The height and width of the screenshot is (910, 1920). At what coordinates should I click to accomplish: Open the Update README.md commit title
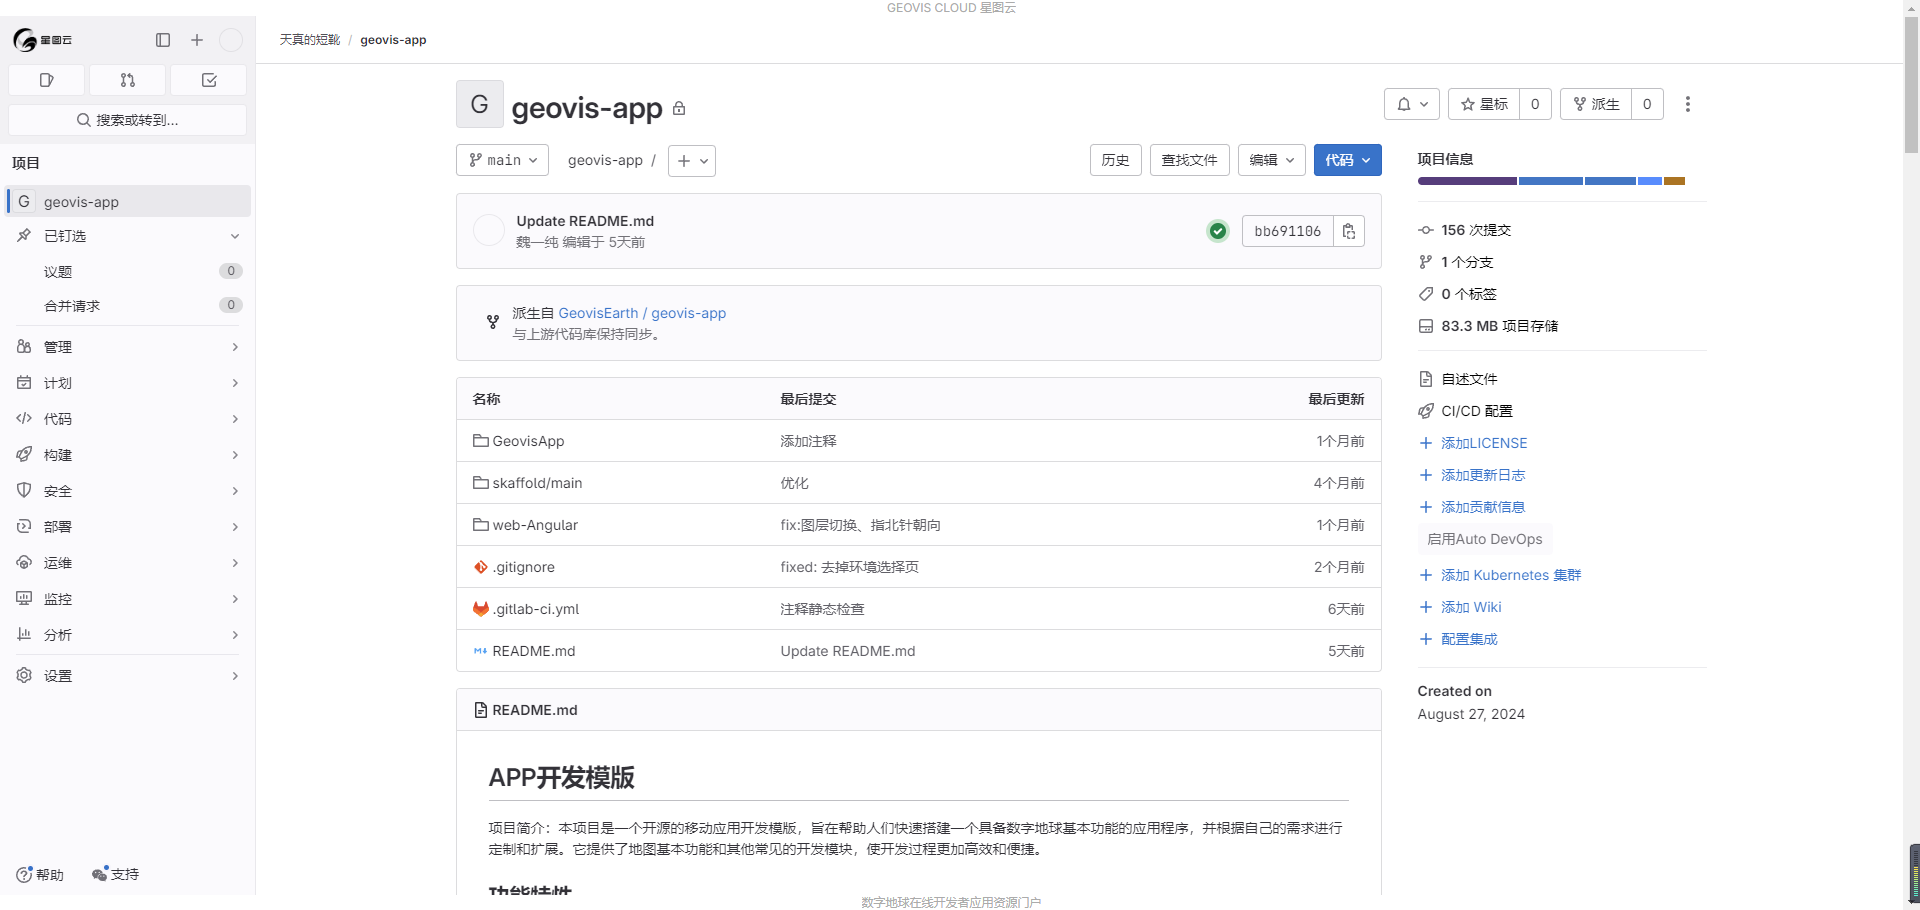point(585,221)
